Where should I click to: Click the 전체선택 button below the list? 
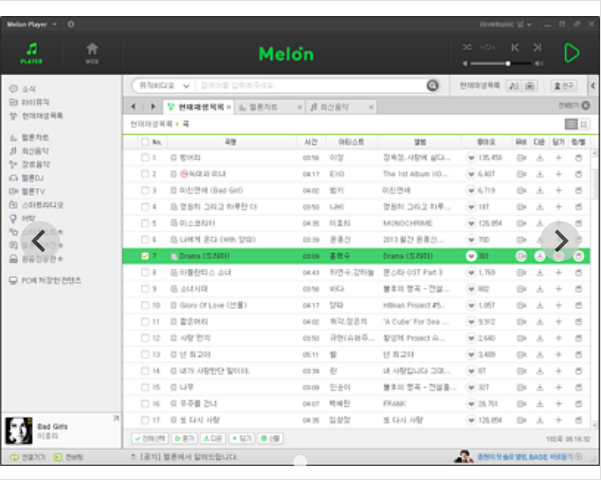(x=150, y=438)
